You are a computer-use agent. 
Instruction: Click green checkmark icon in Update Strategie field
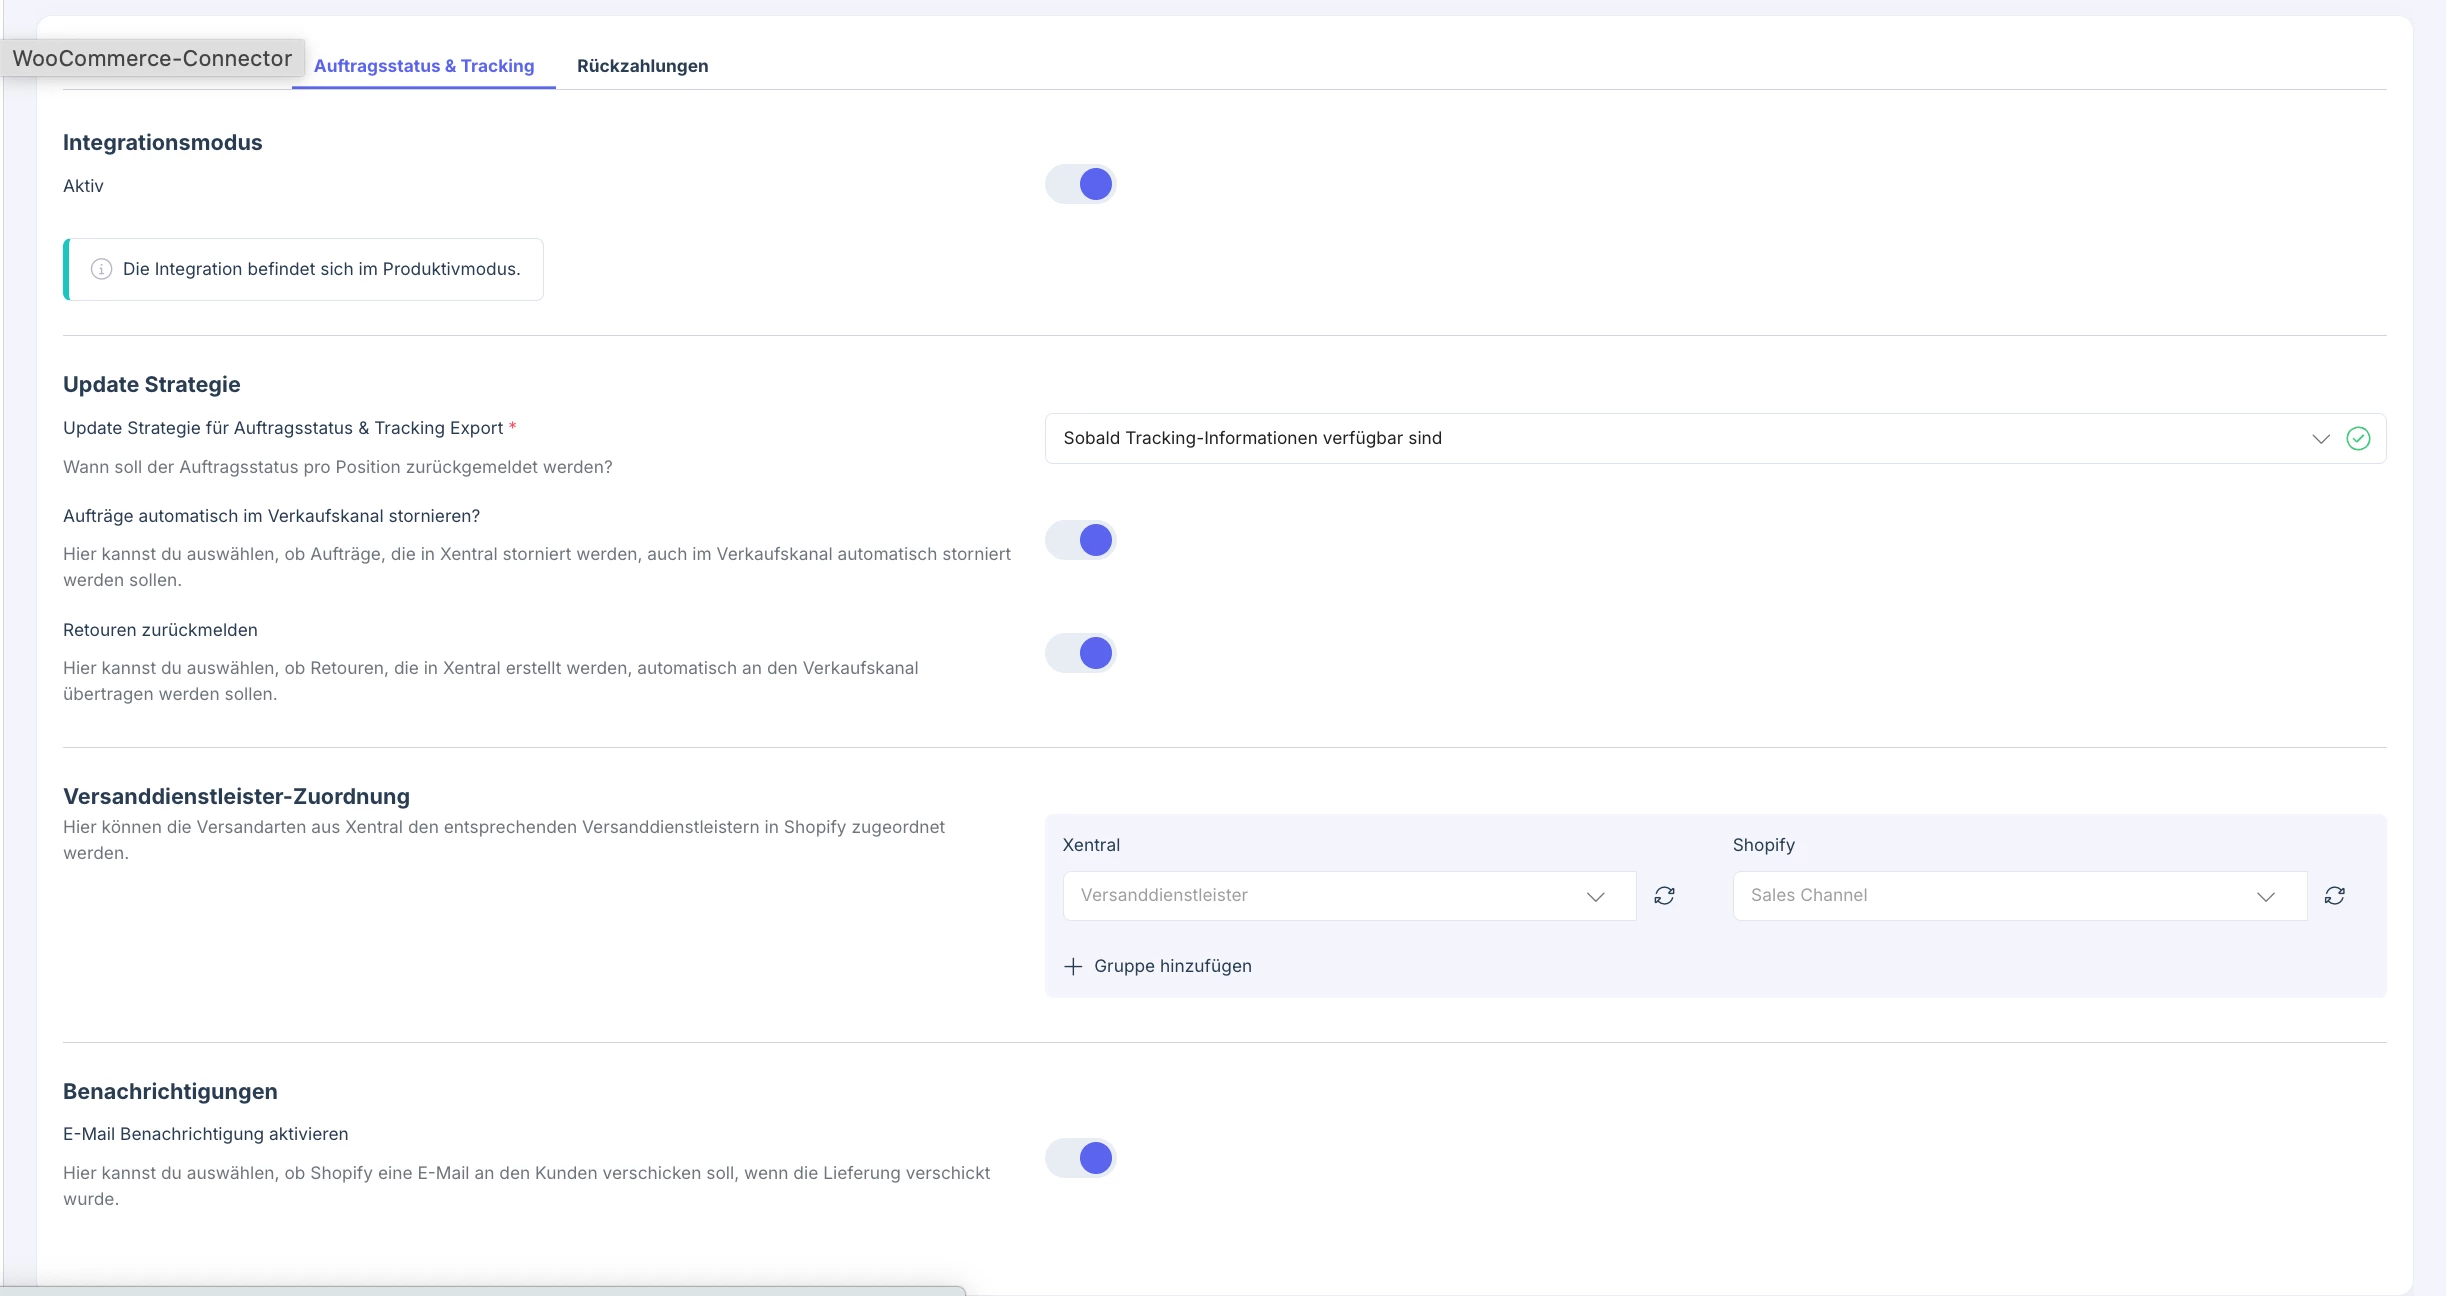[2358, 439]
